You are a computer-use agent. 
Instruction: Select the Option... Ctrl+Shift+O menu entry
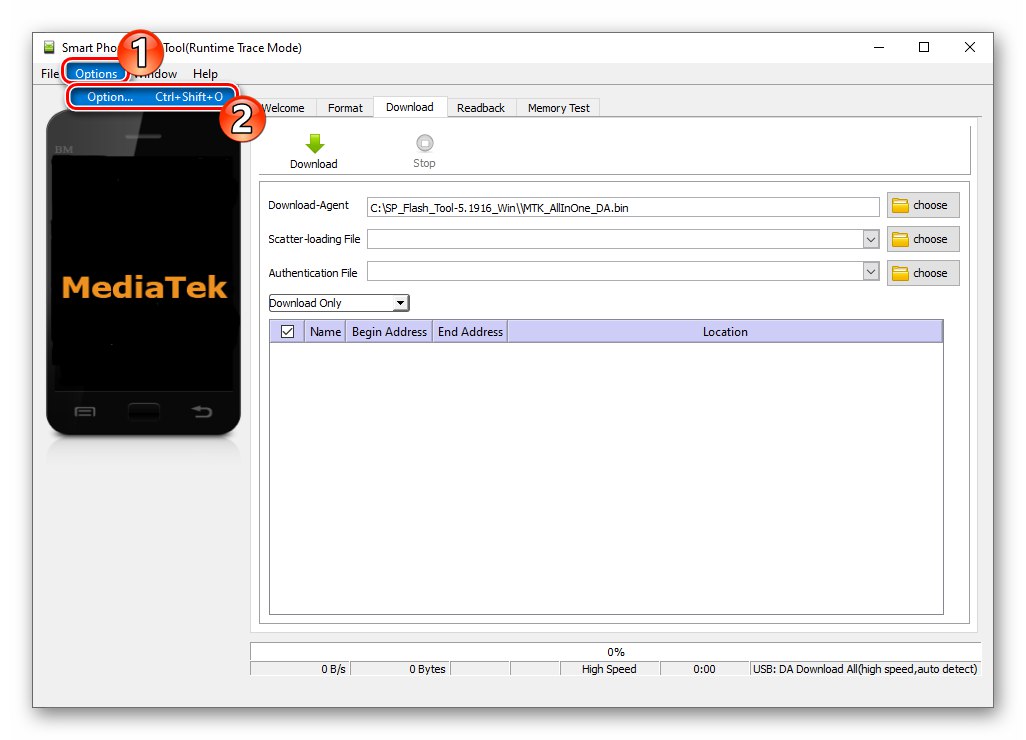coord(154,97)
